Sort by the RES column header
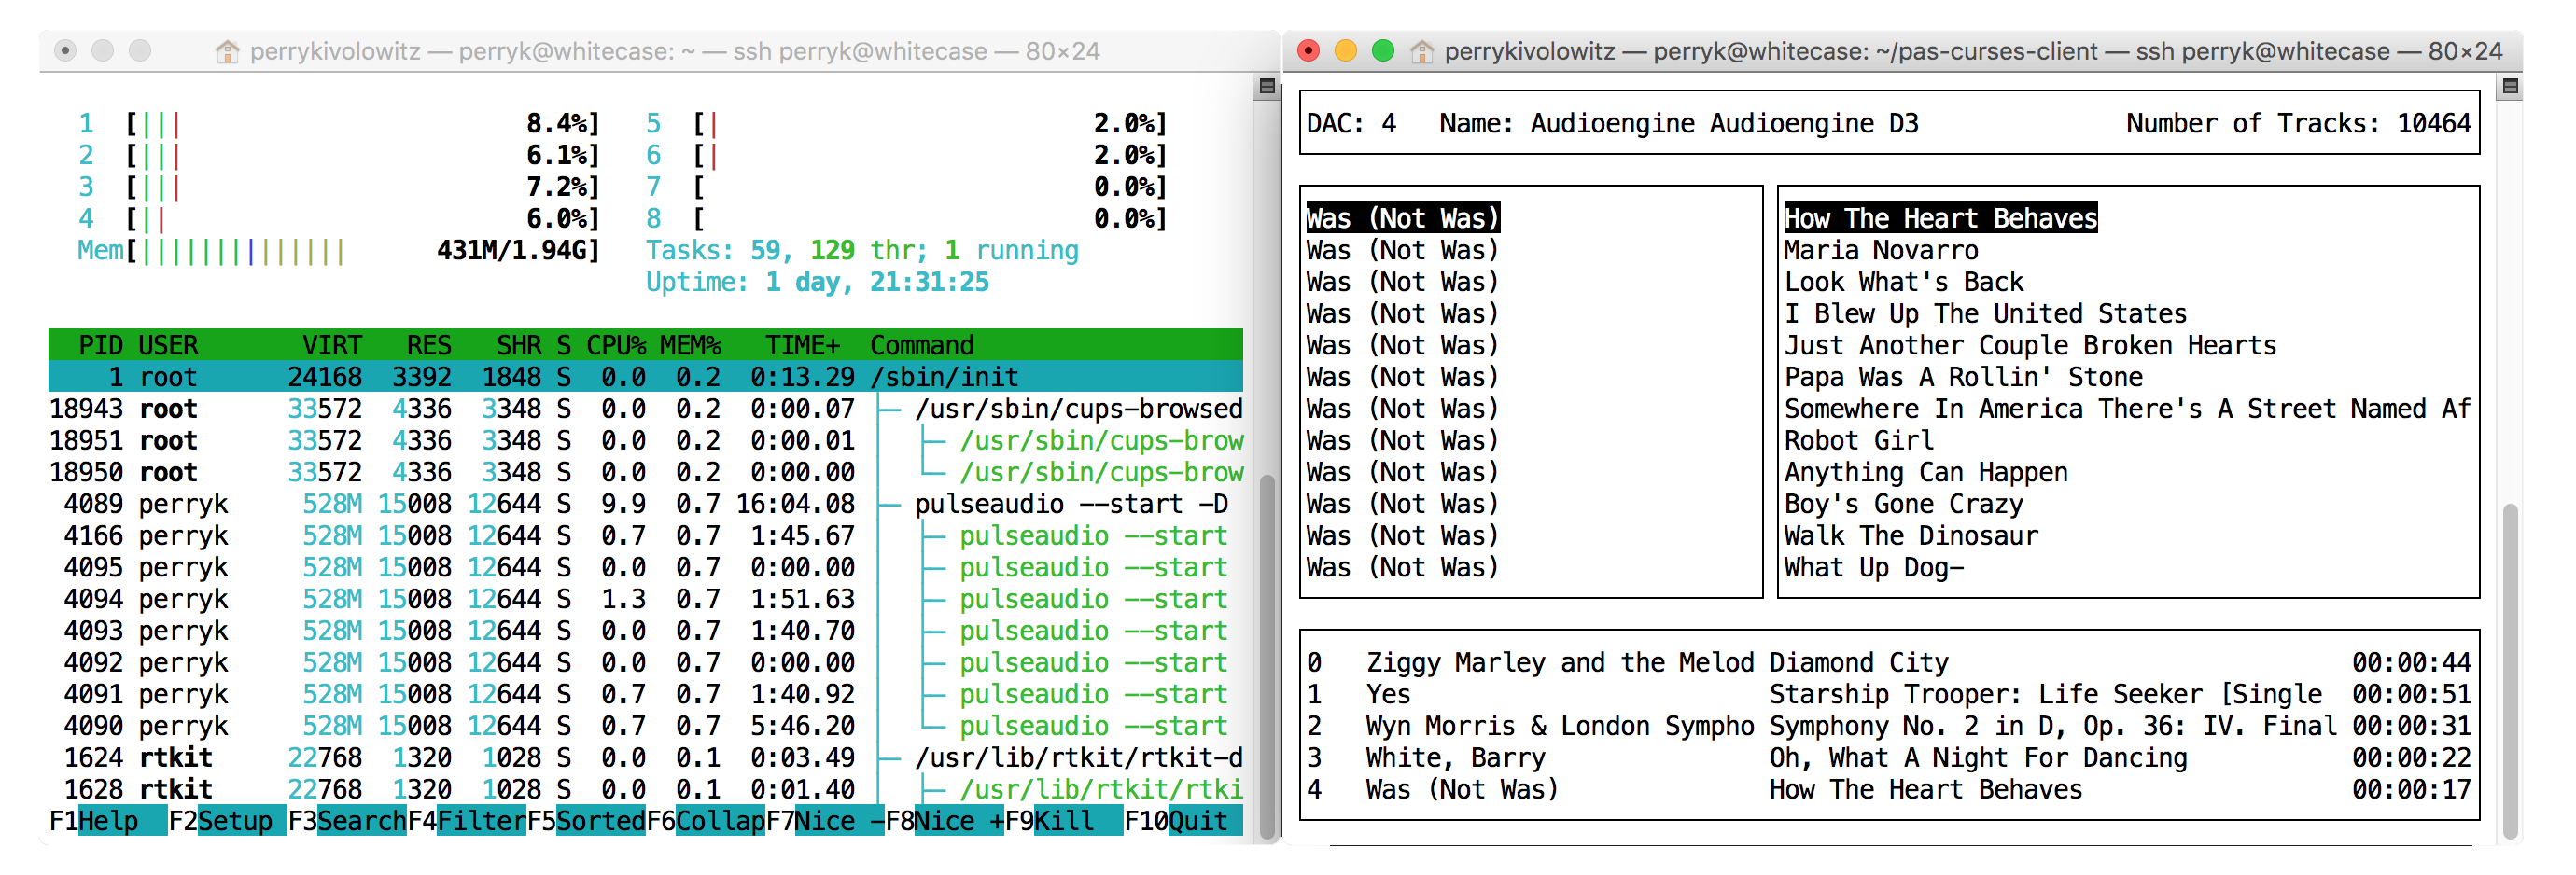 point(429,345)
